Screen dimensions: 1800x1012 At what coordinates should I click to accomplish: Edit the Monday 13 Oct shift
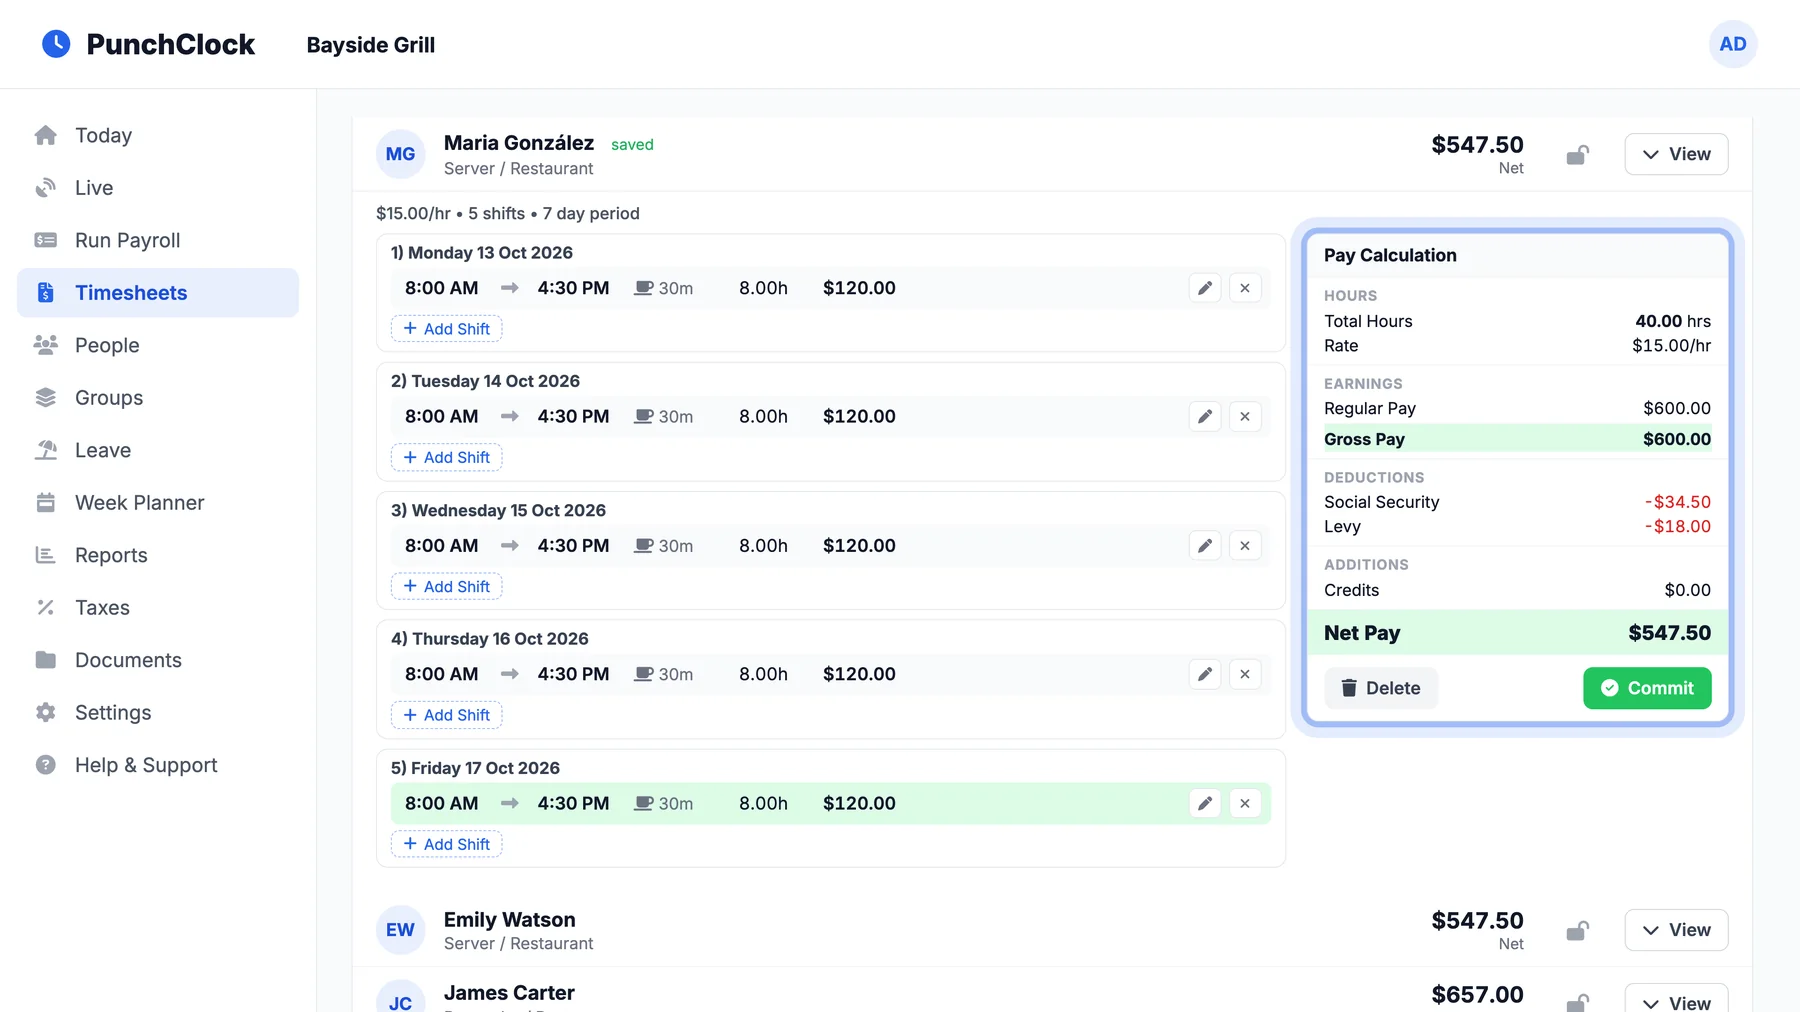coord(1205,288)
